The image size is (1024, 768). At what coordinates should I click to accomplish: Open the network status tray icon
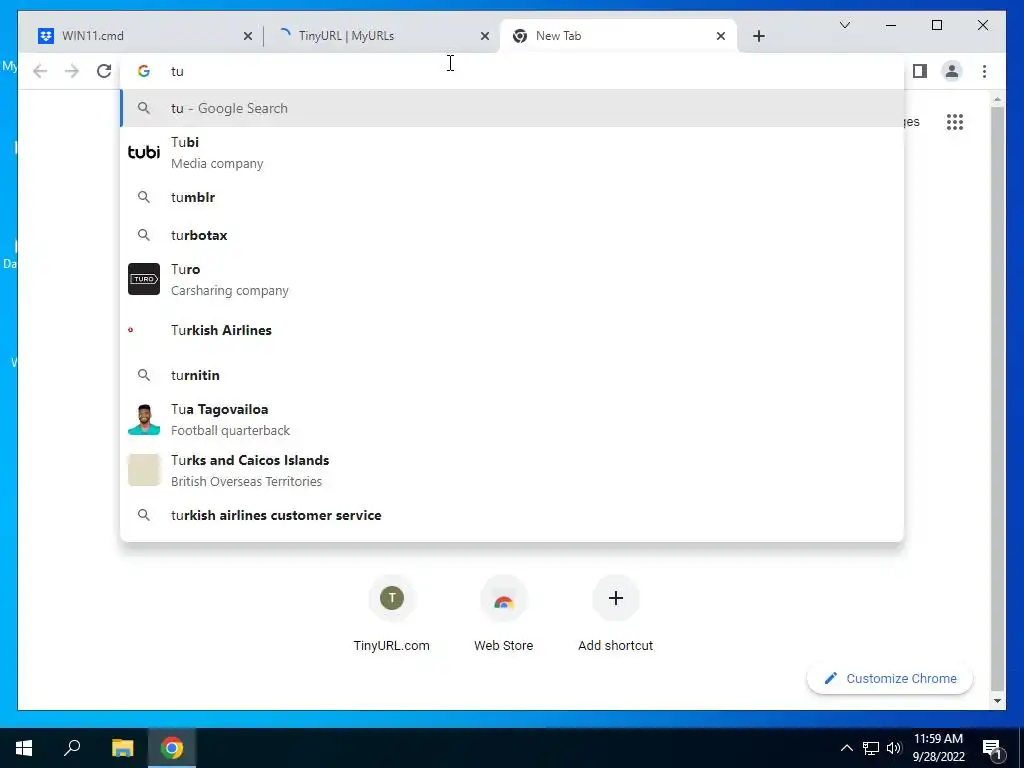coord(871,748)
